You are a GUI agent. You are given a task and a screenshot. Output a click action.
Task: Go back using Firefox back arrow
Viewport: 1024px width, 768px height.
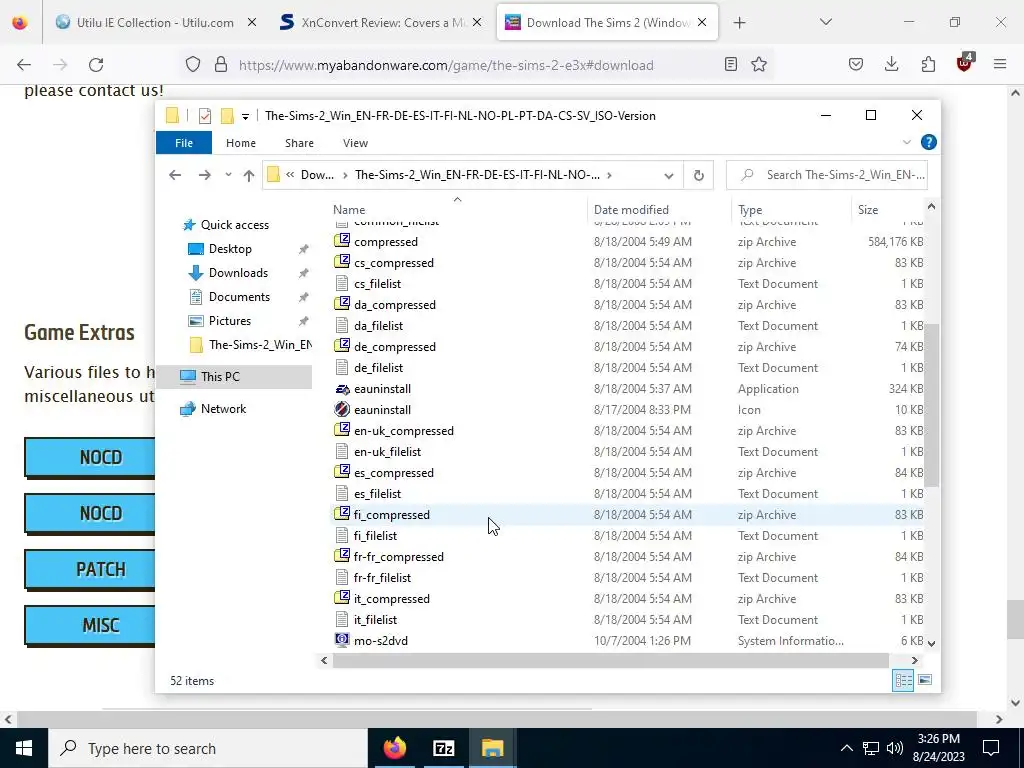[x=24, y=65]
